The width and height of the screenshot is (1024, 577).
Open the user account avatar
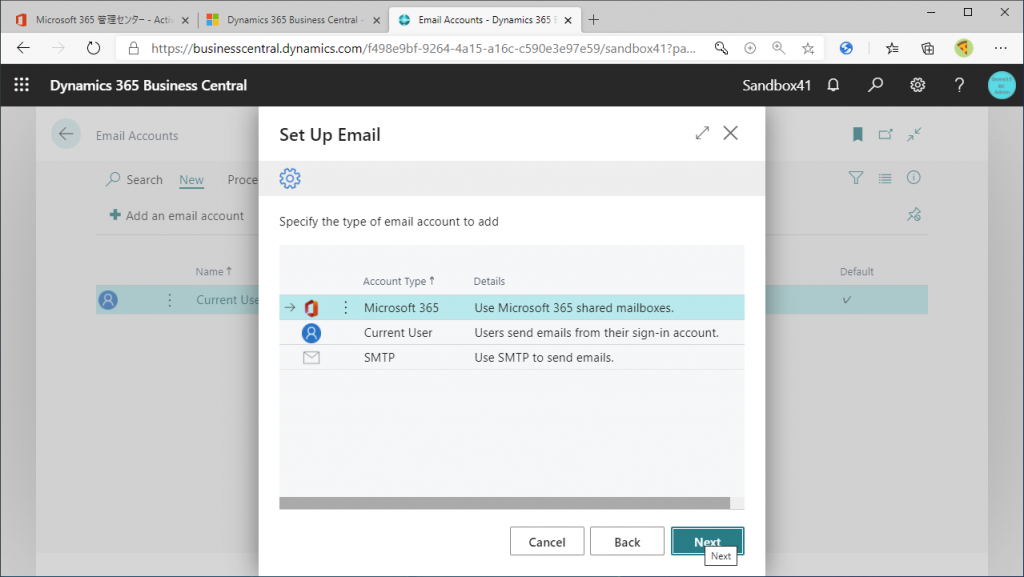coord(1001,86)
